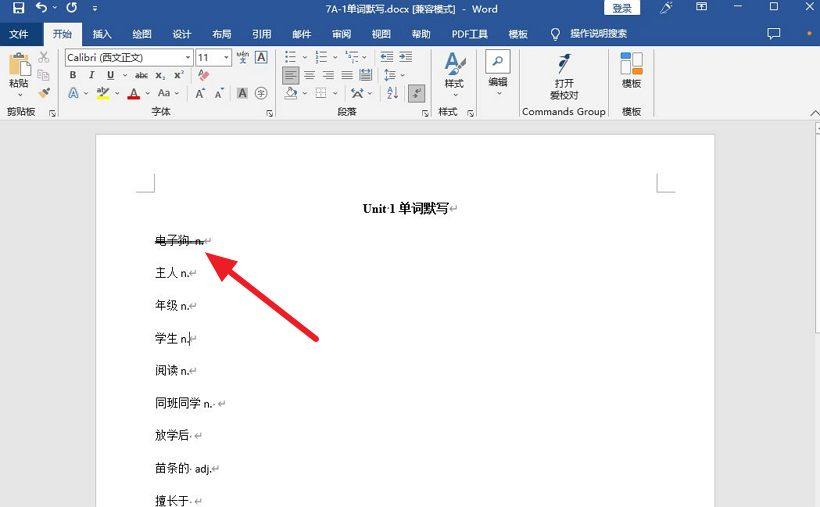Viewport: 820px width, 507px height.
Task: Toggle underline formatting
Action: [x=110, y=75]
